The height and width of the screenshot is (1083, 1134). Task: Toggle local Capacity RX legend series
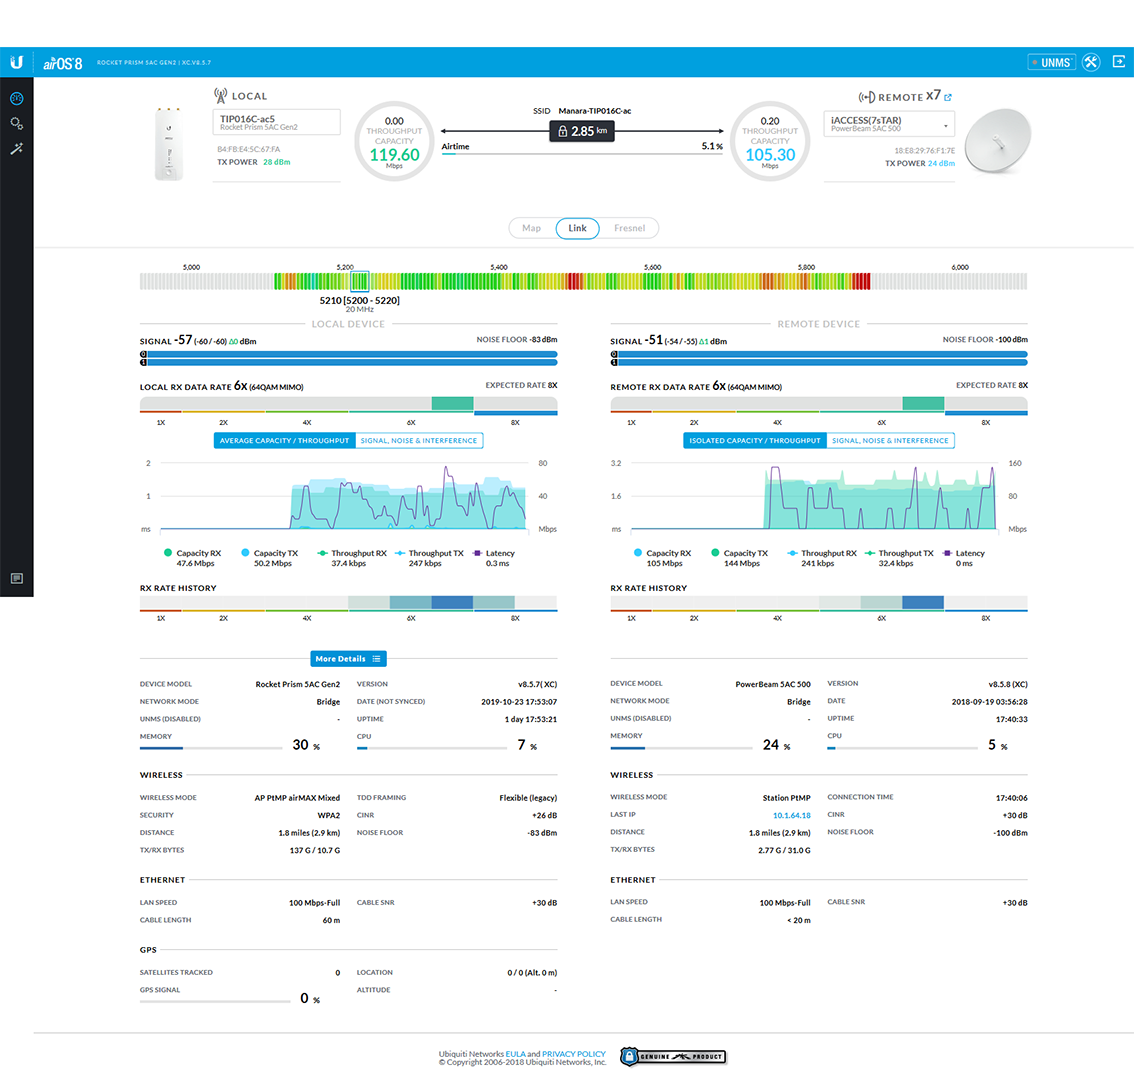[193, 558]
